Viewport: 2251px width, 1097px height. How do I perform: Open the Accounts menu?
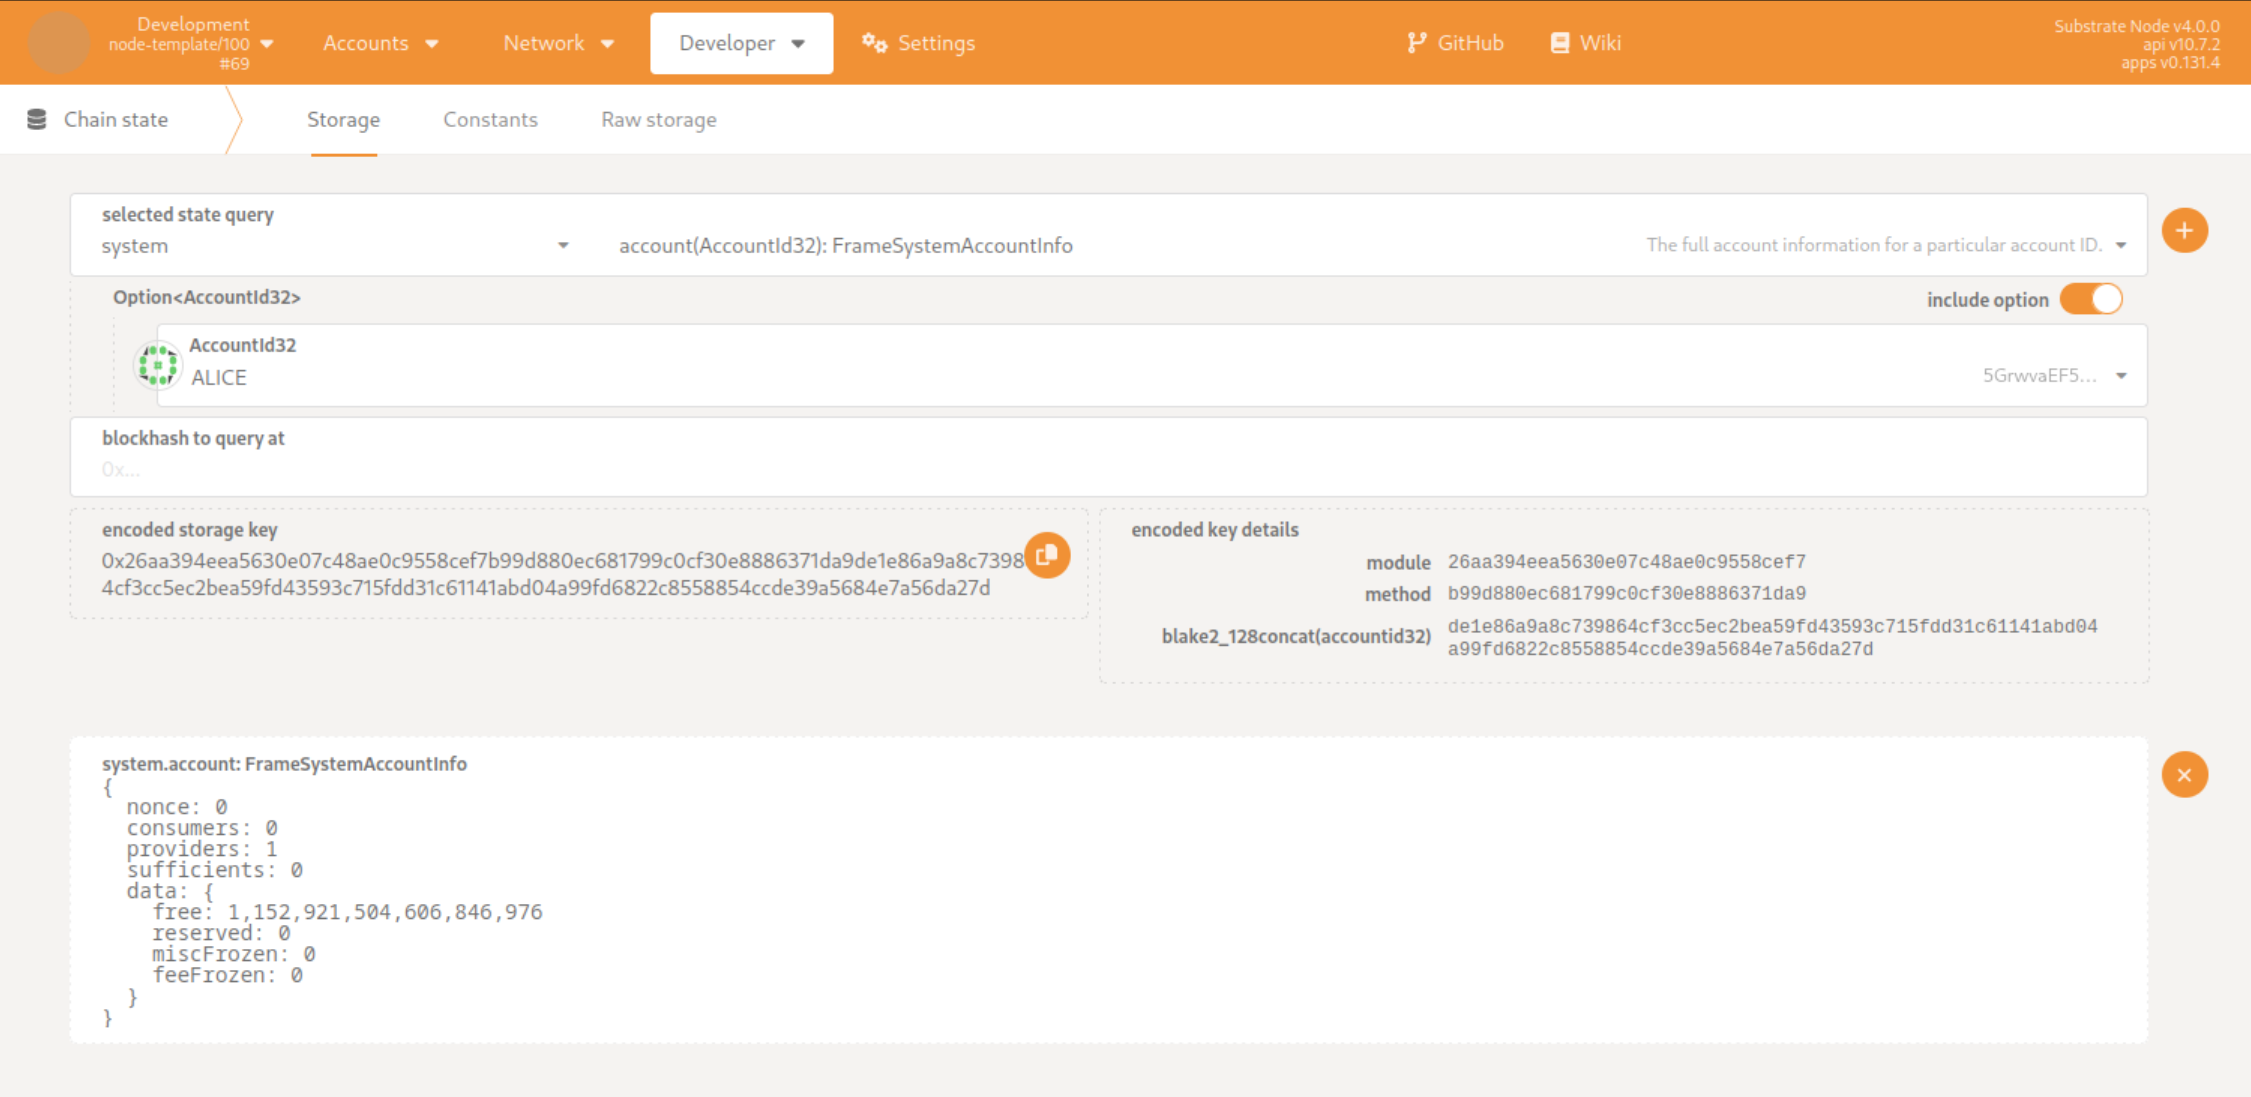point(380,43)
